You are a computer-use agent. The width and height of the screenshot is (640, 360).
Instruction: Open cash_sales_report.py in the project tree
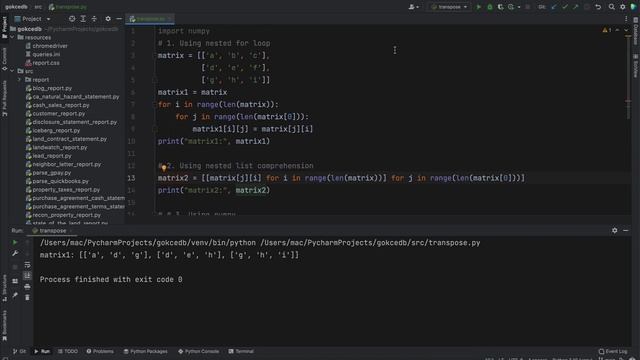[61, 105]
